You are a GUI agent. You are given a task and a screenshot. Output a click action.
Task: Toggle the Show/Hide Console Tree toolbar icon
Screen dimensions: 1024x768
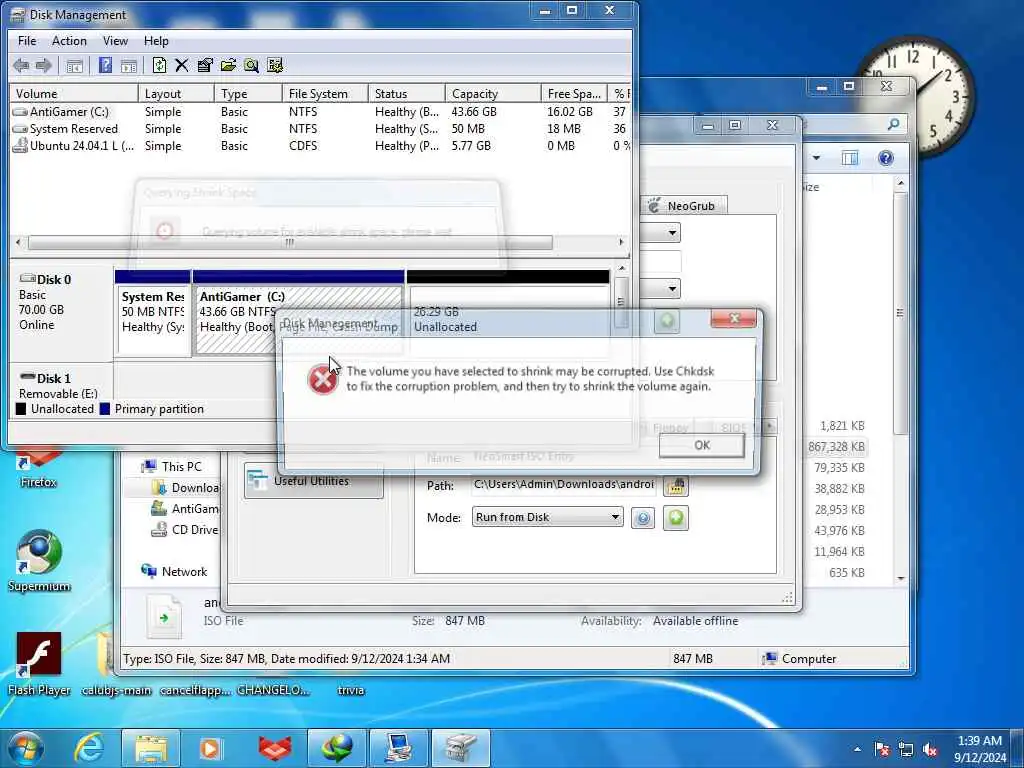[74, 65]
